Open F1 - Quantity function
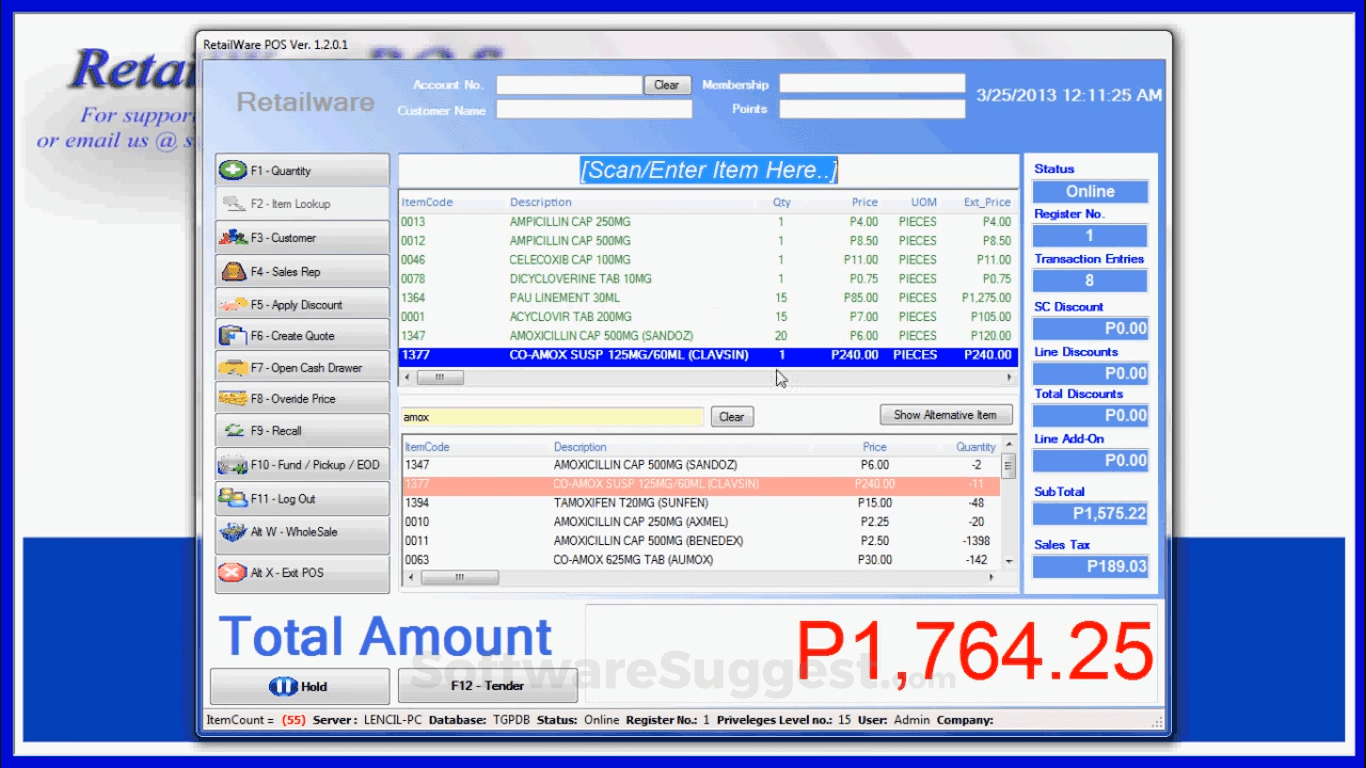This screenshot has height=768, width=1366. (302, 171)
